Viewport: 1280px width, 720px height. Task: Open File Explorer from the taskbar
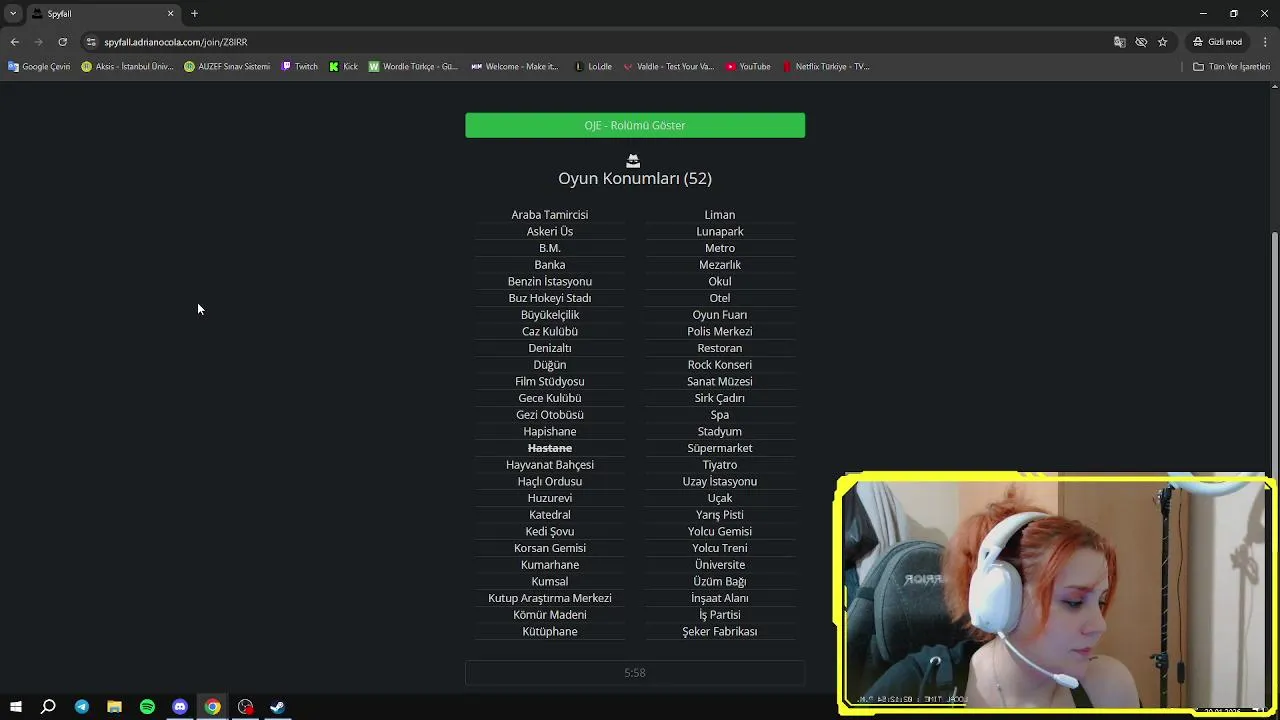pos(114,707)
